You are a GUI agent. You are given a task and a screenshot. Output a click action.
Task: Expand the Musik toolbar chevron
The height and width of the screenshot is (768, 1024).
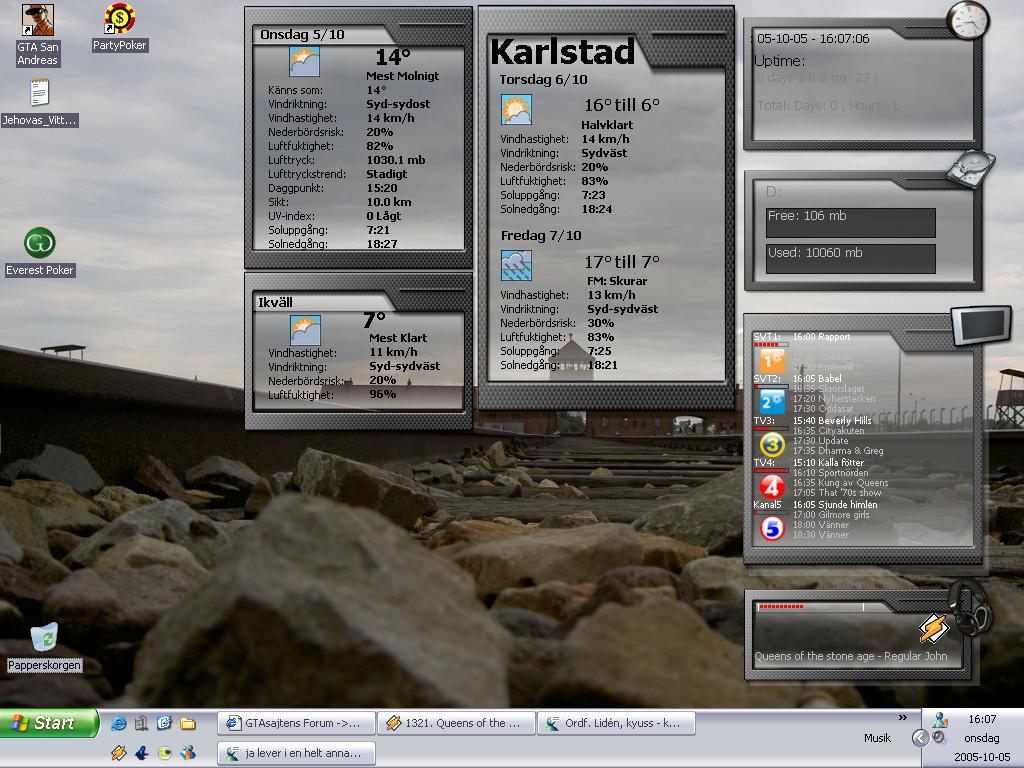click(903, 717)
